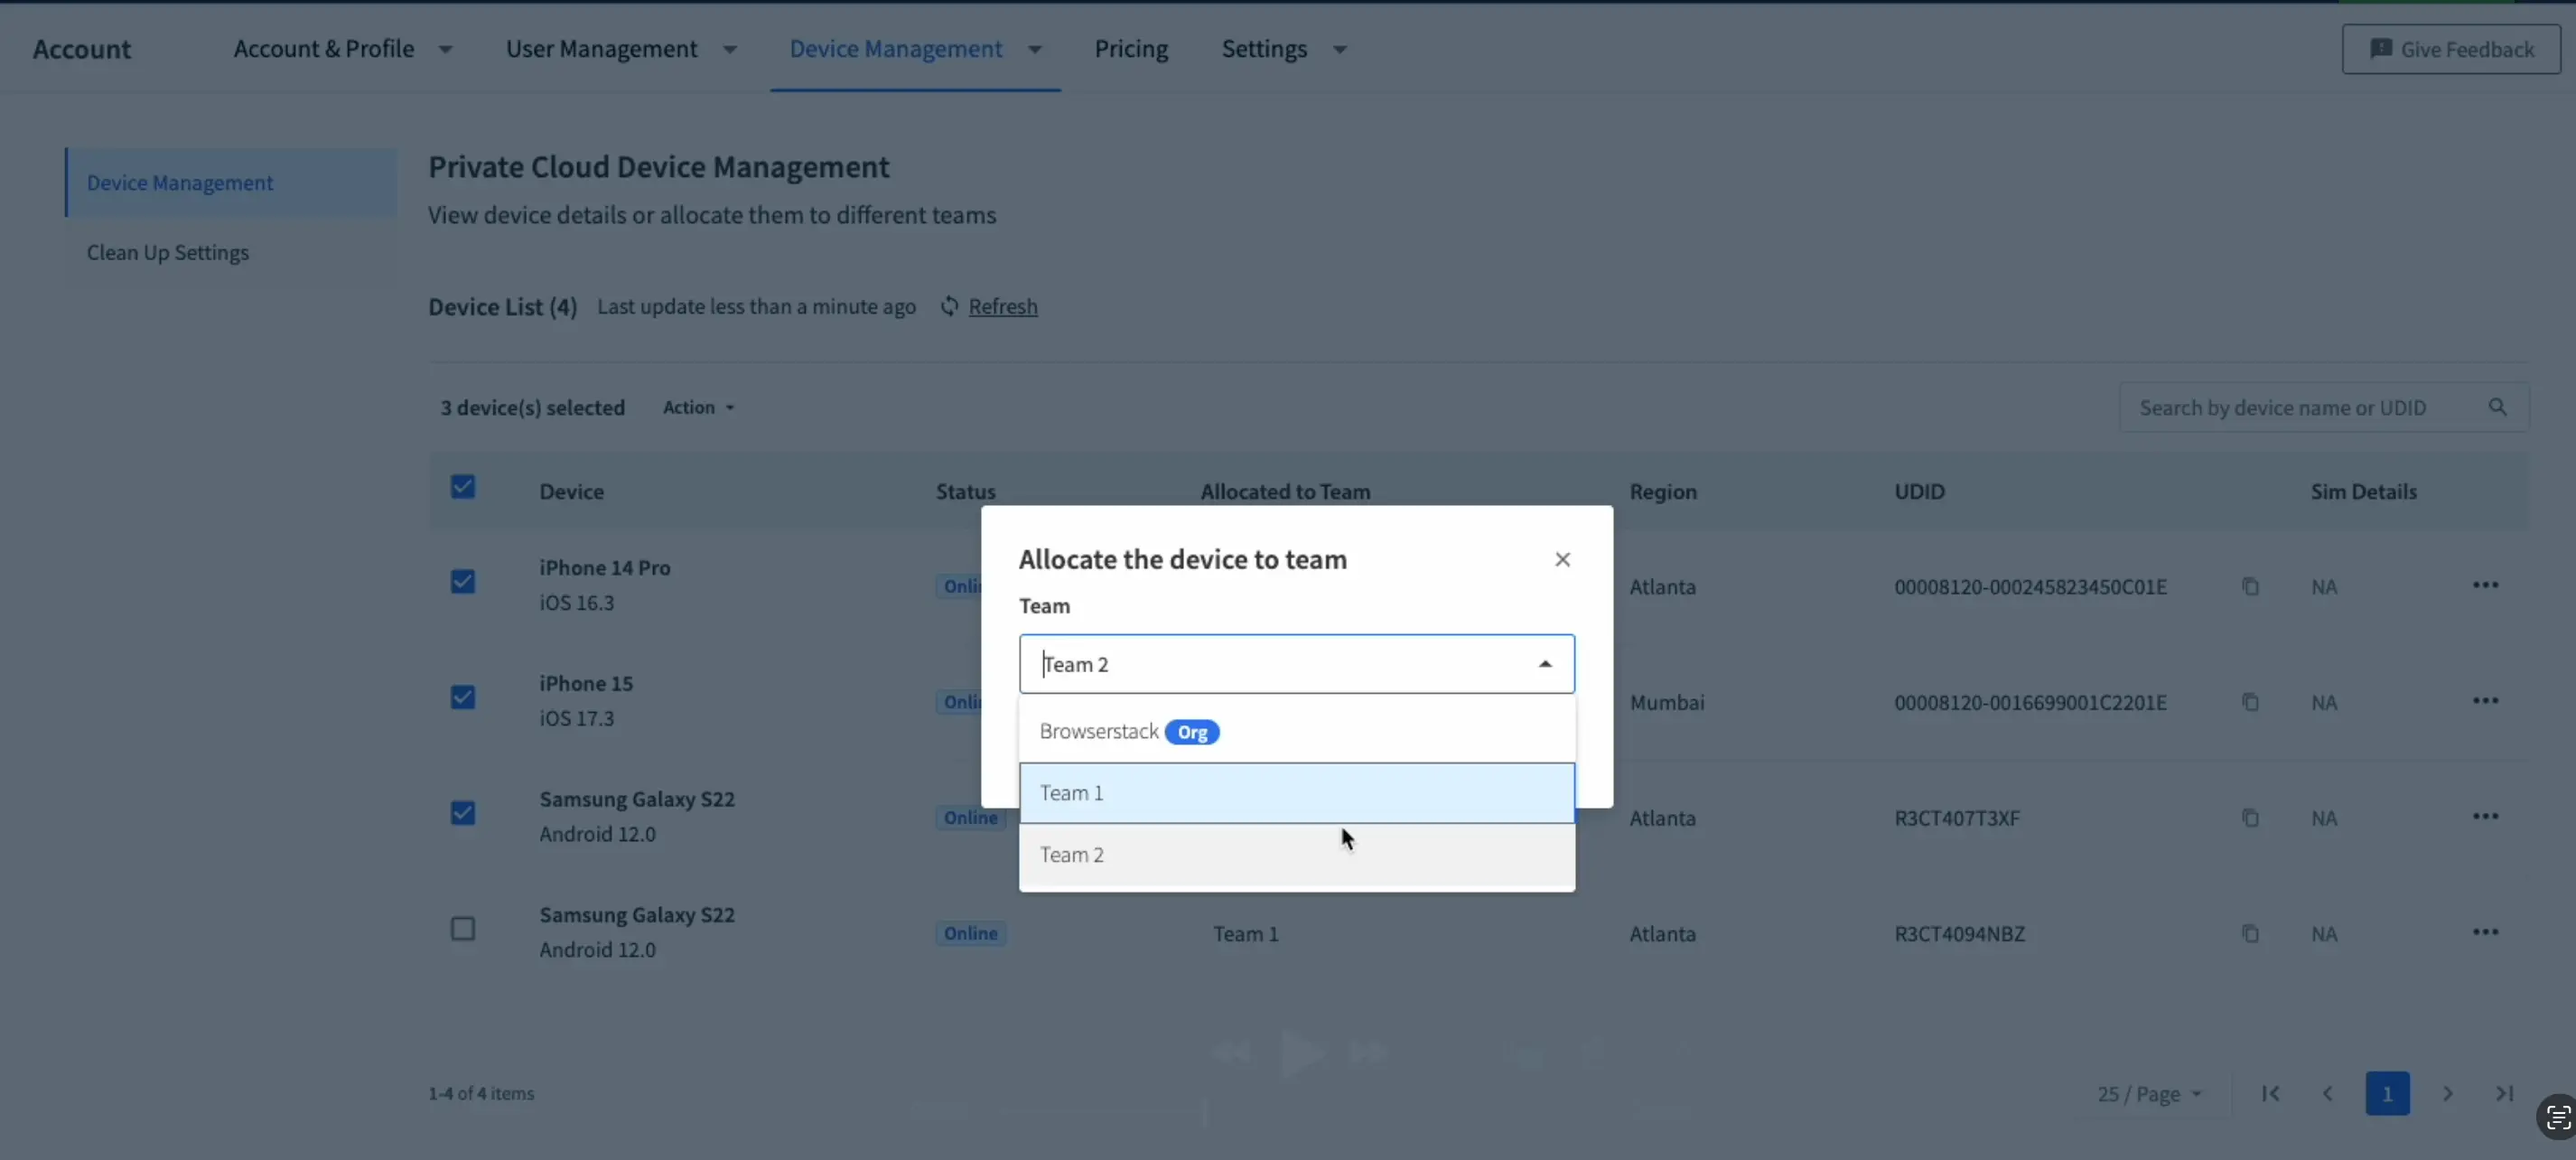Uncheck the iPhone 14 Pro checkbox
The image size is (2576, 1160).
coord(462,582)
